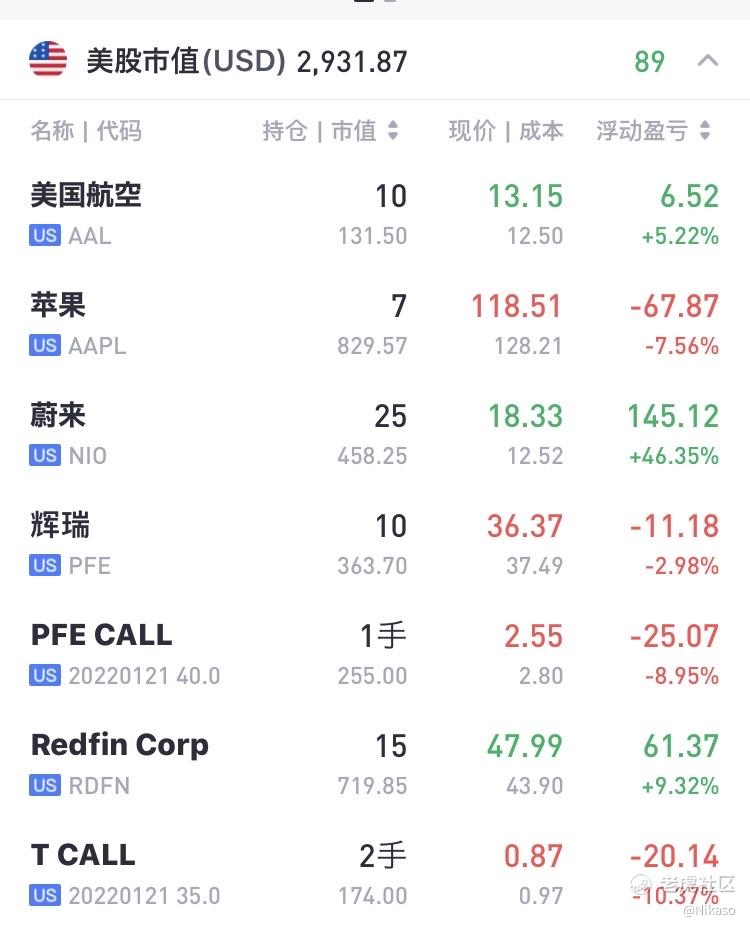This screenshot has height=928, width=750.
Task: Tap the US badge beside AAPL
Action: point(45,346)
